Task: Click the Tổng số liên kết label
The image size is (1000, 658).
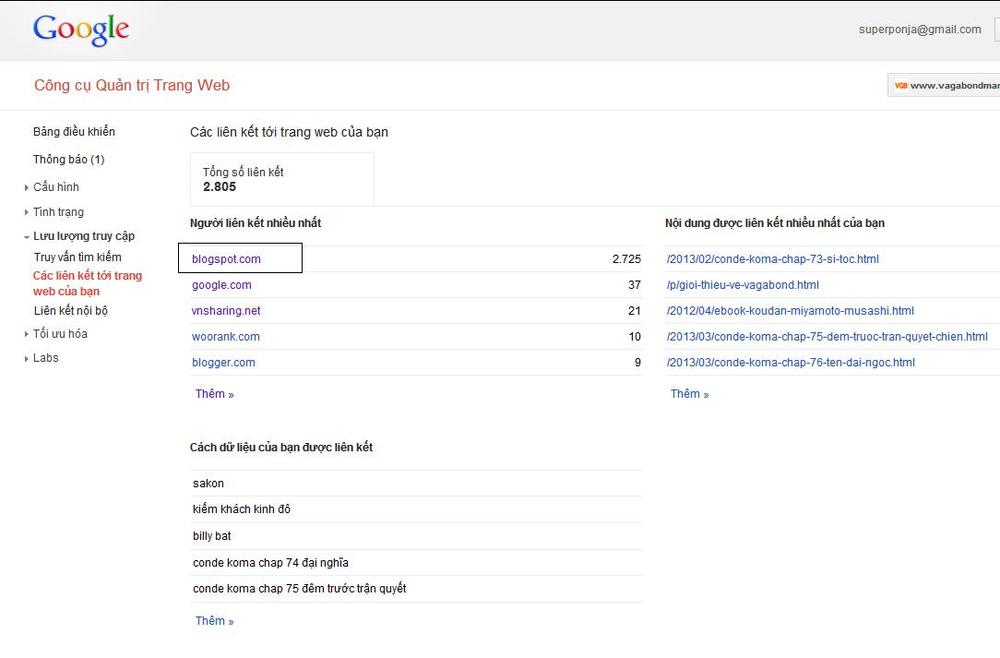Action: 243,172
